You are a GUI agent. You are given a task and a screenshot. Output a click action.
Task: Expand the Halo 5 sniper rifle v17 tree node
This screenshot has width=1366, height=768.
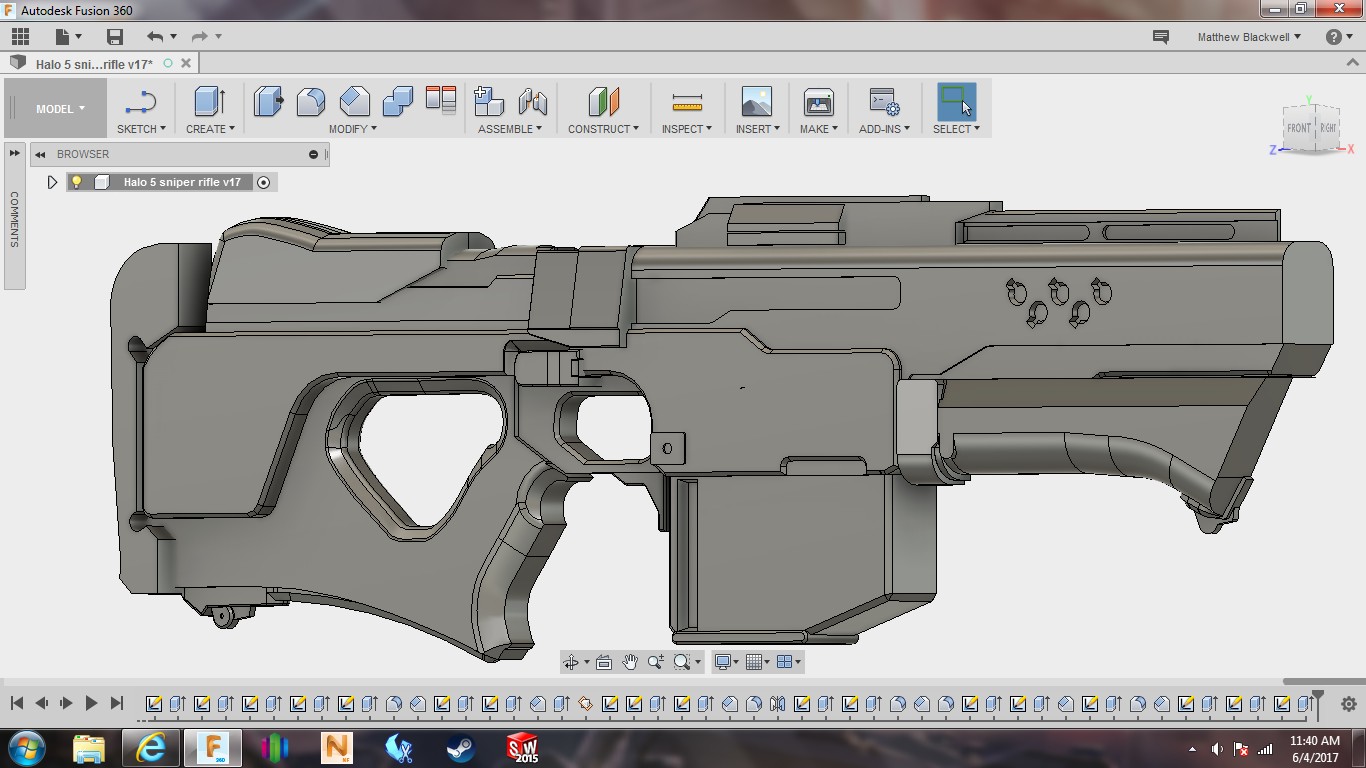point(53,182)
